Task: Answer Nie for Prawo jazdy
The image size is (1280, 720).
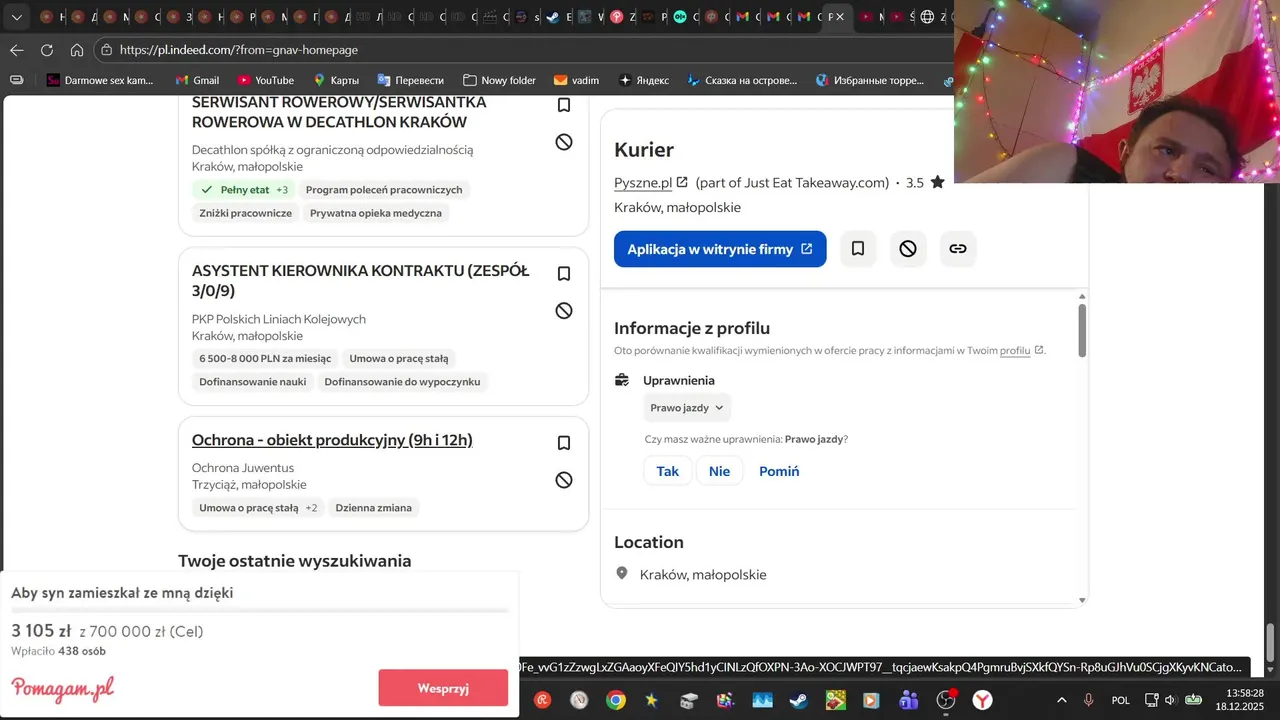Action: click(x=719, y=471)
